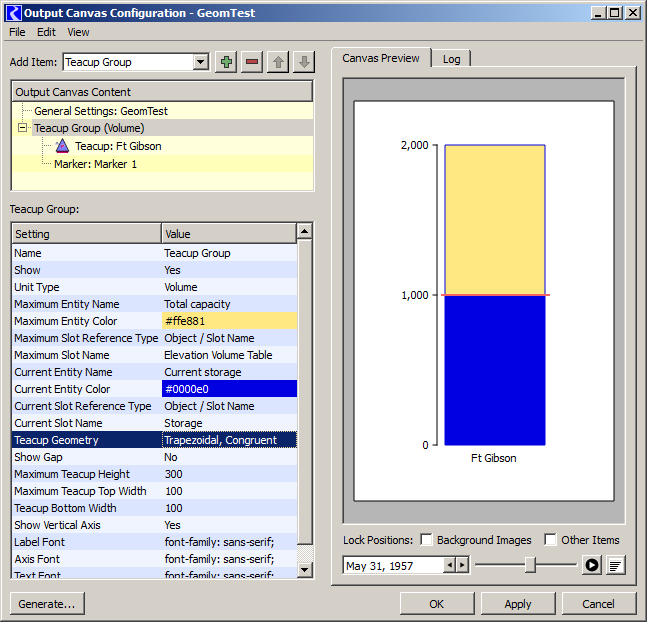Click the Trapezoidal, Congruent geometry value
The image size is (647, 622).
tap(229, 440)
